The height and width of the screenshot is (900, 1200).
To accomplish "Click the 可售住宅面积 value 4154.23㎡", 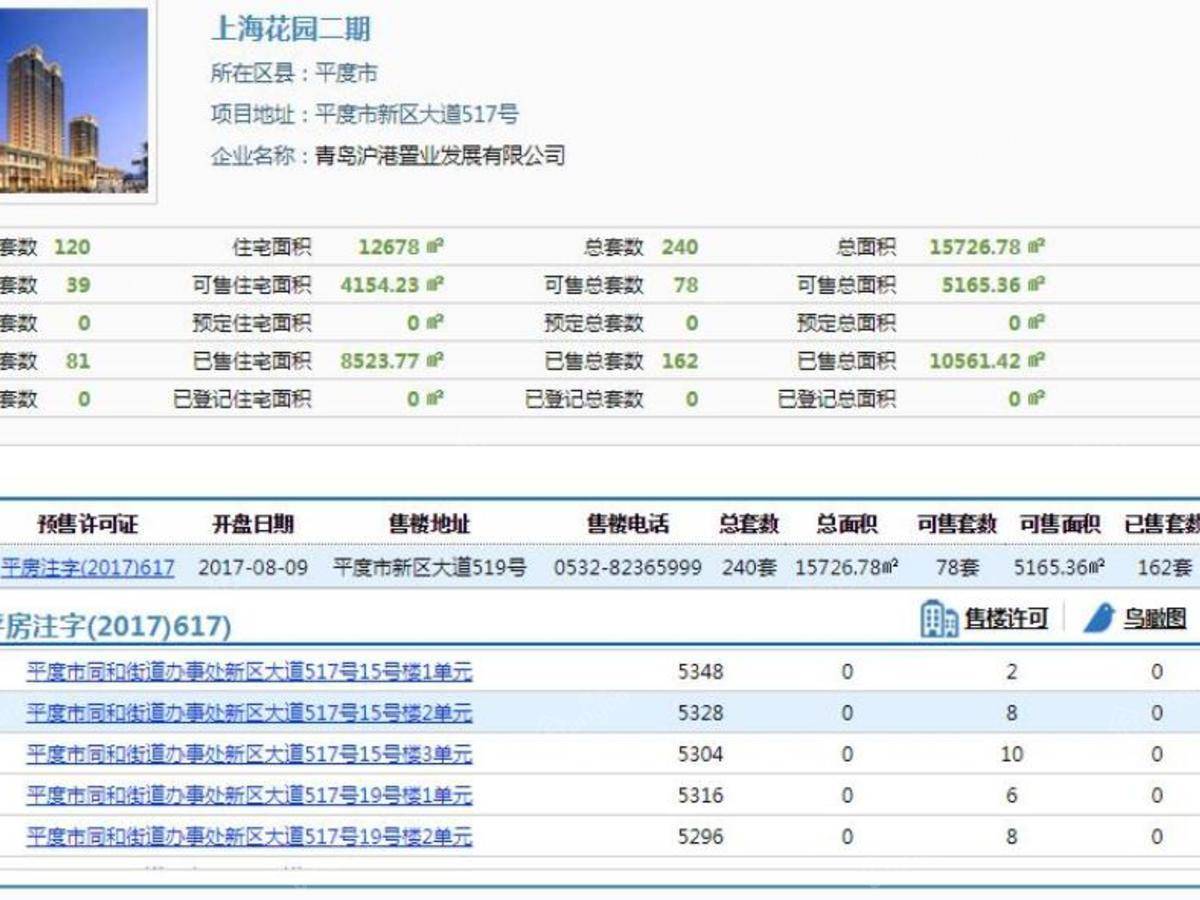I will 392,285.
